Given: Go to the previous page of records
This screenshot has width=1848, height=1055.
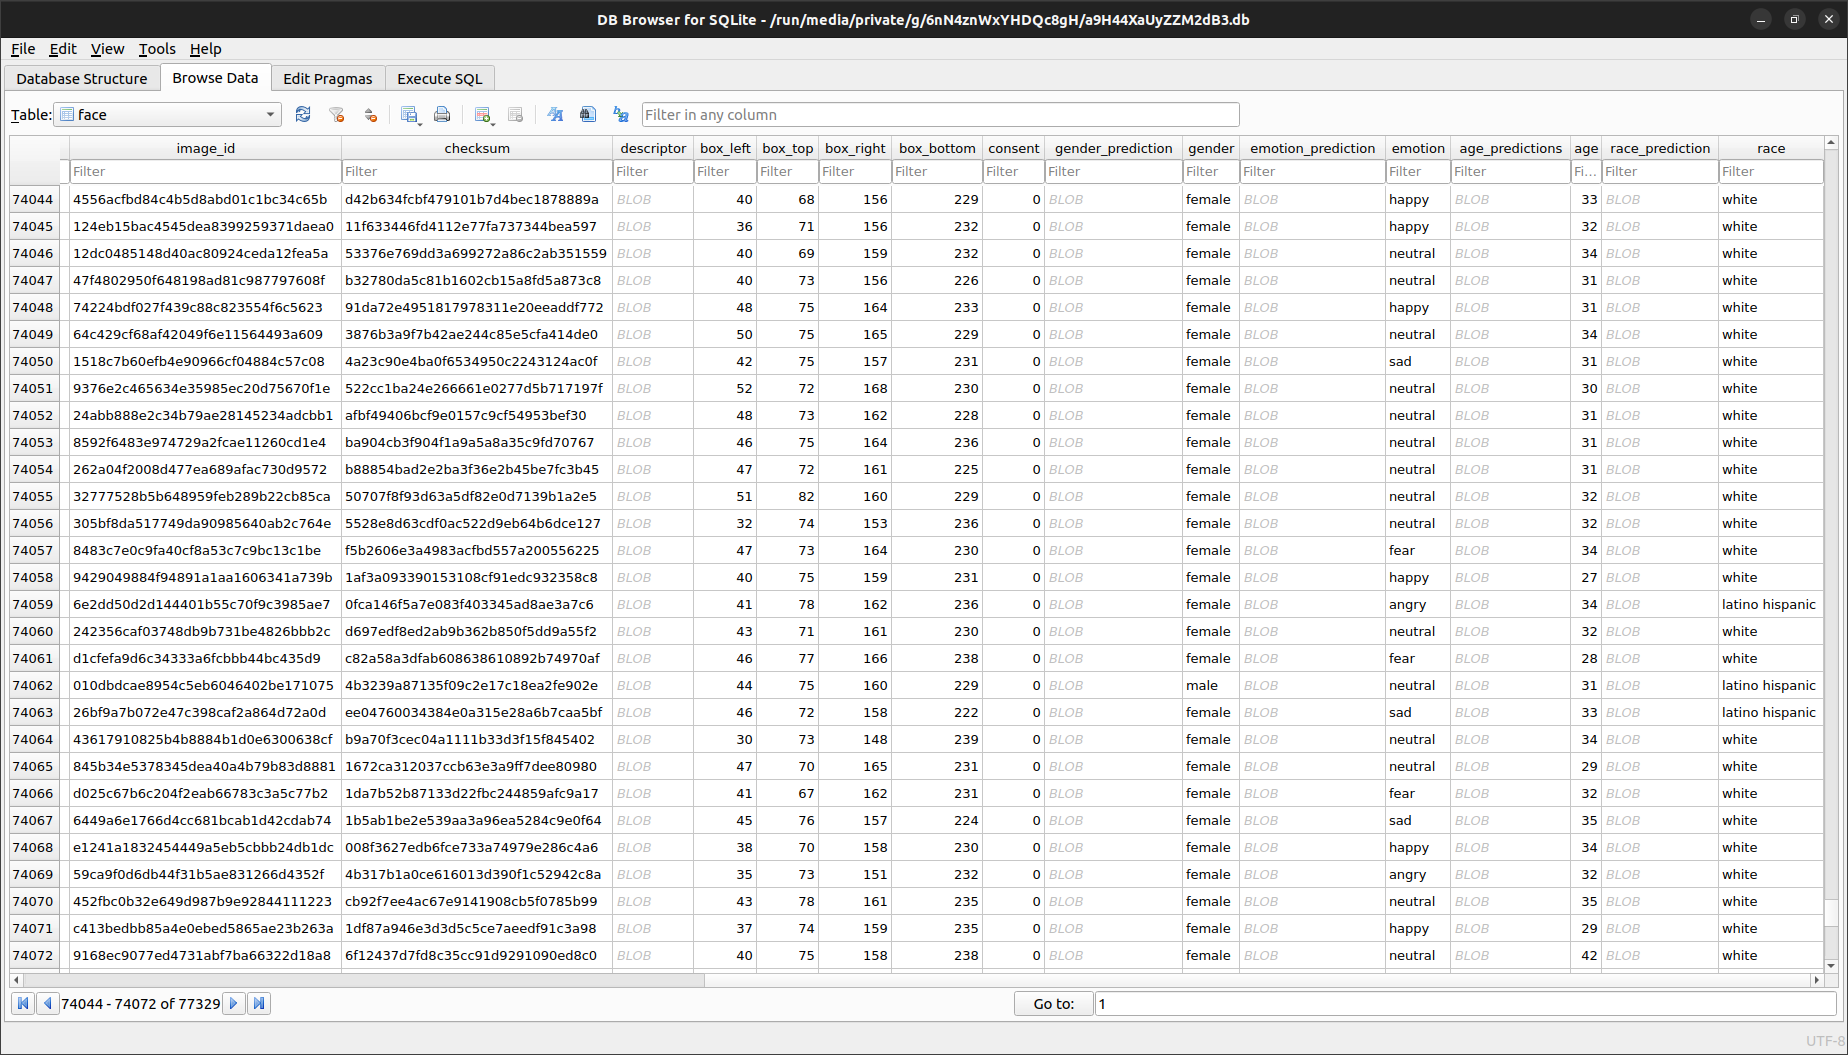Looking at the screenshot, I should tap(47, 1003).
